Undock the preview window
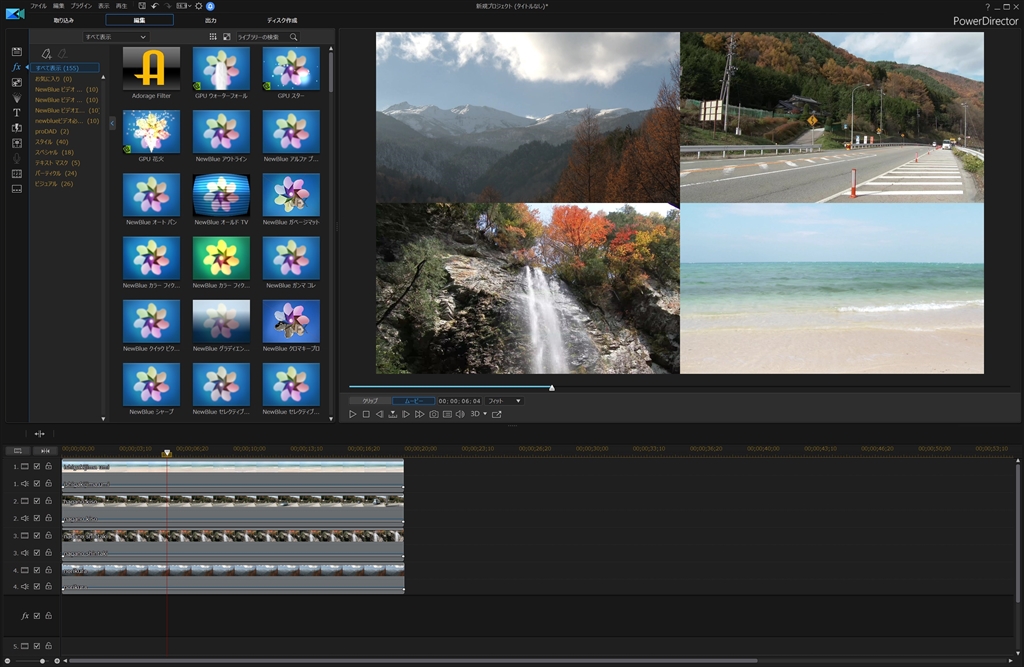Image resolution: width=1024 pixels, height=667 pixels. [x=497, y=414]
